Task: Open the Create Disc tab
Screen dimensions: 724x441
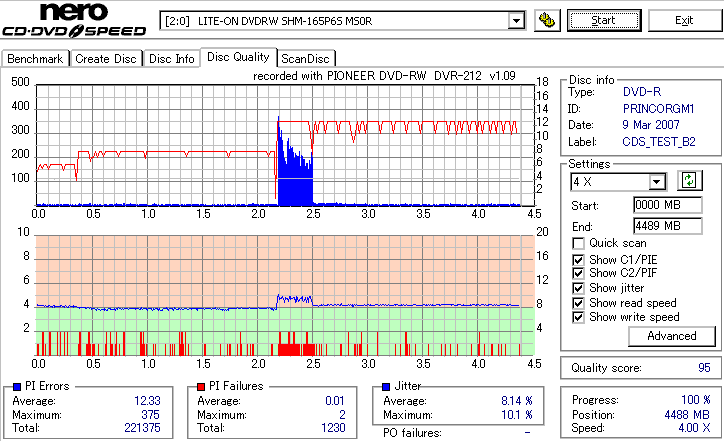Action: pyautogui.click(x=106, y=59)
